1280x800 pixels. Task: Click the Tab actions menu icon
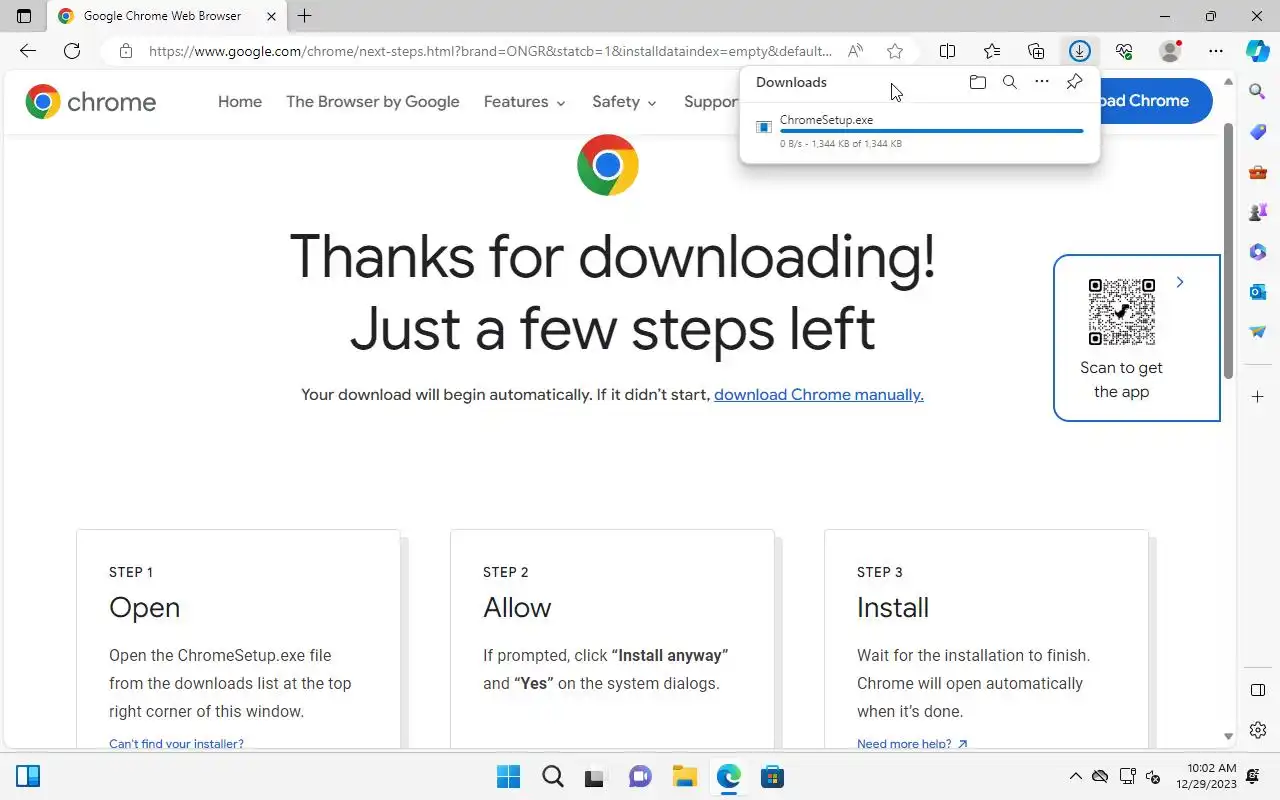pos(24,16)
